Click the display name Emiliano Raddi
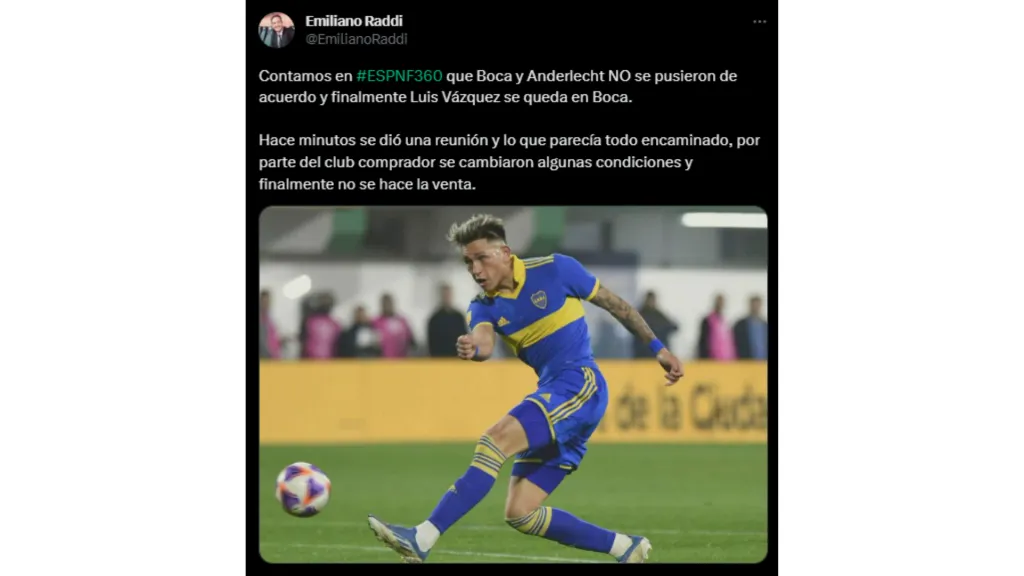 click(353, 21)
